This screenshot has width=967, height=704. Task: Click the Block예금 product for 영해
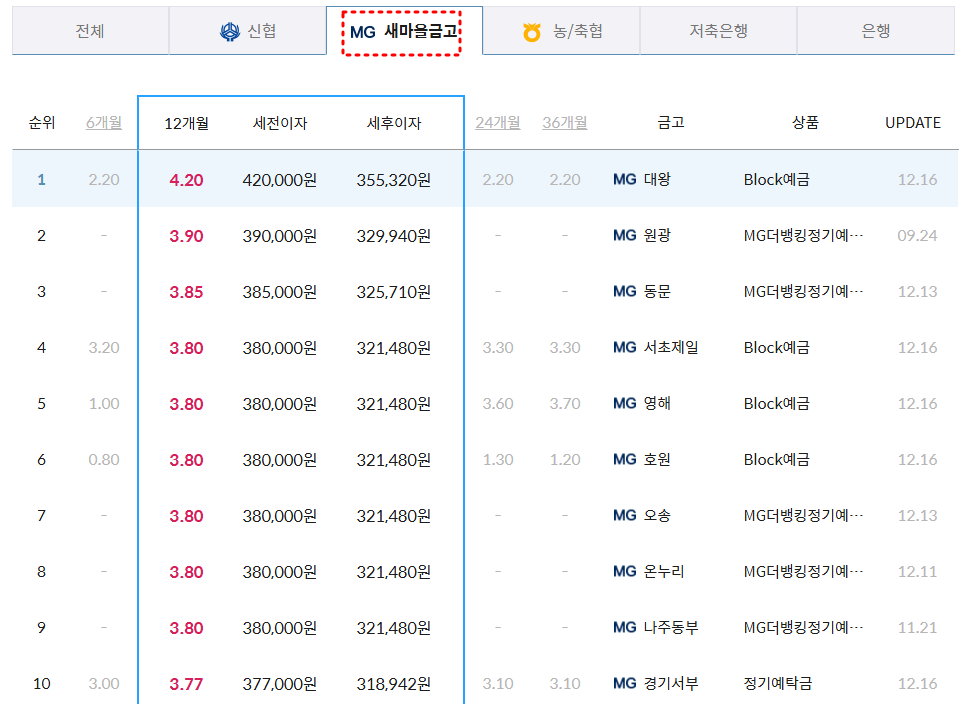click(x=776, y=404)
